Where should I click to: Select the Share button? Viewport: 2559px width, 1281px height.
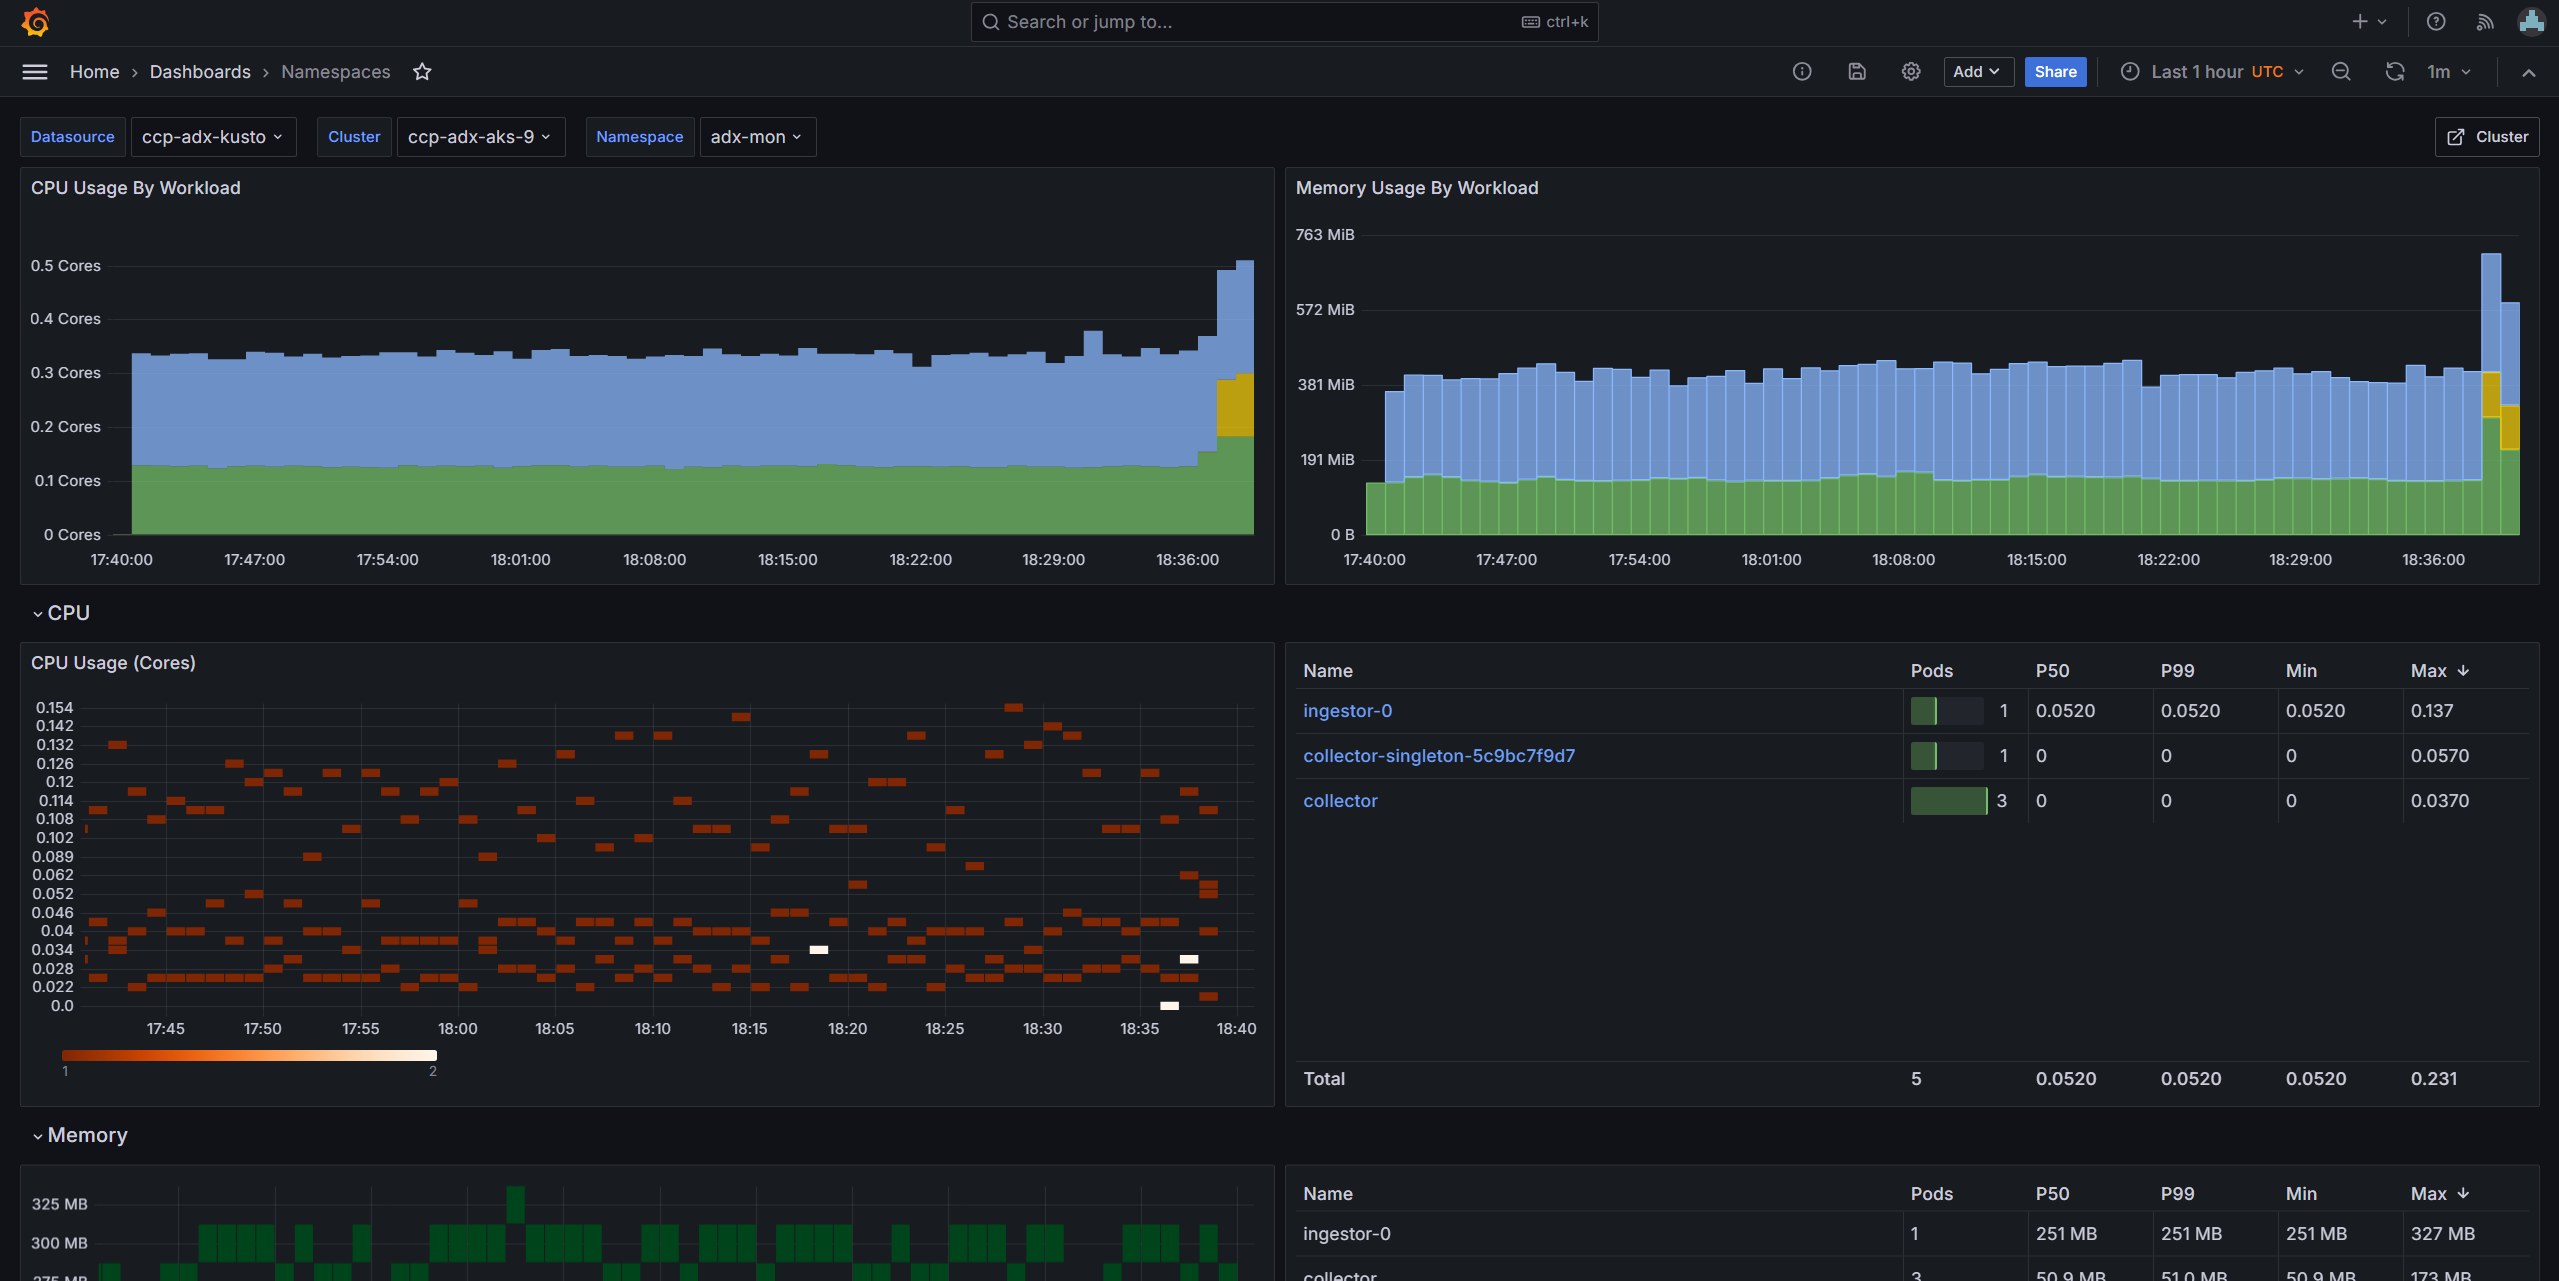click(x=2054, y=70)
